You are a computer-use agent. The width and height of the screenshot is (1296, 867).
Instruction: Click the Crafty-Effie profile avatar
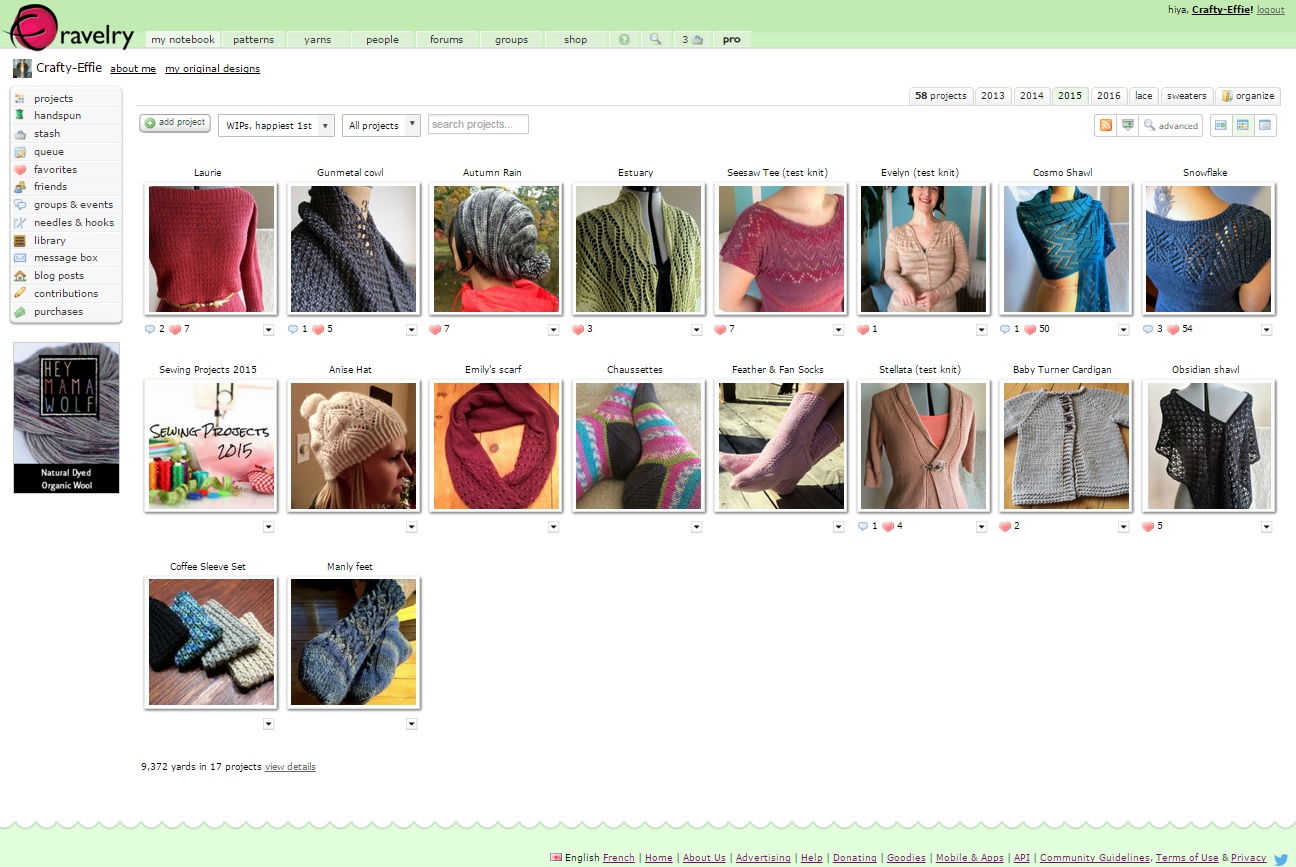coord(22,68)
